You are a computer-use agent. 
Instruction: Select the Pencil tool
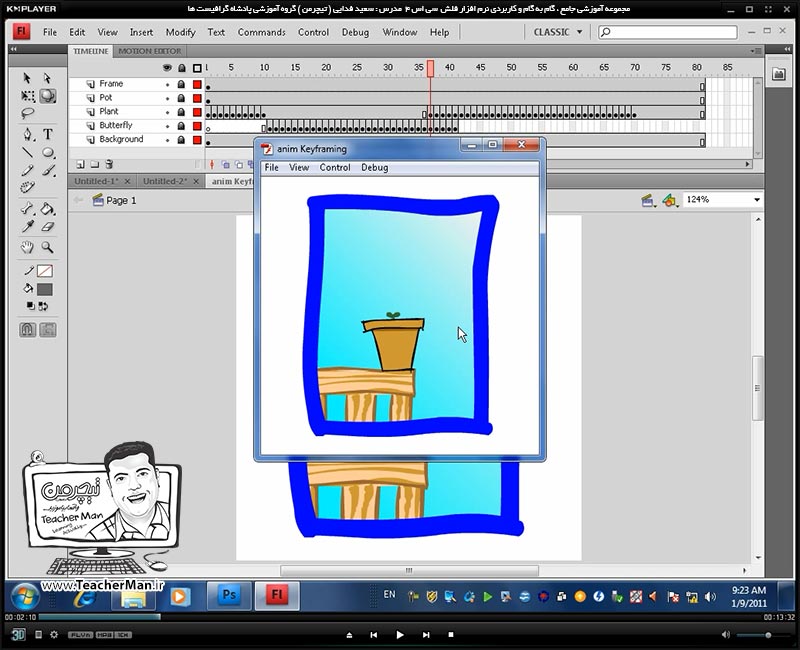(x=28, y=170)
